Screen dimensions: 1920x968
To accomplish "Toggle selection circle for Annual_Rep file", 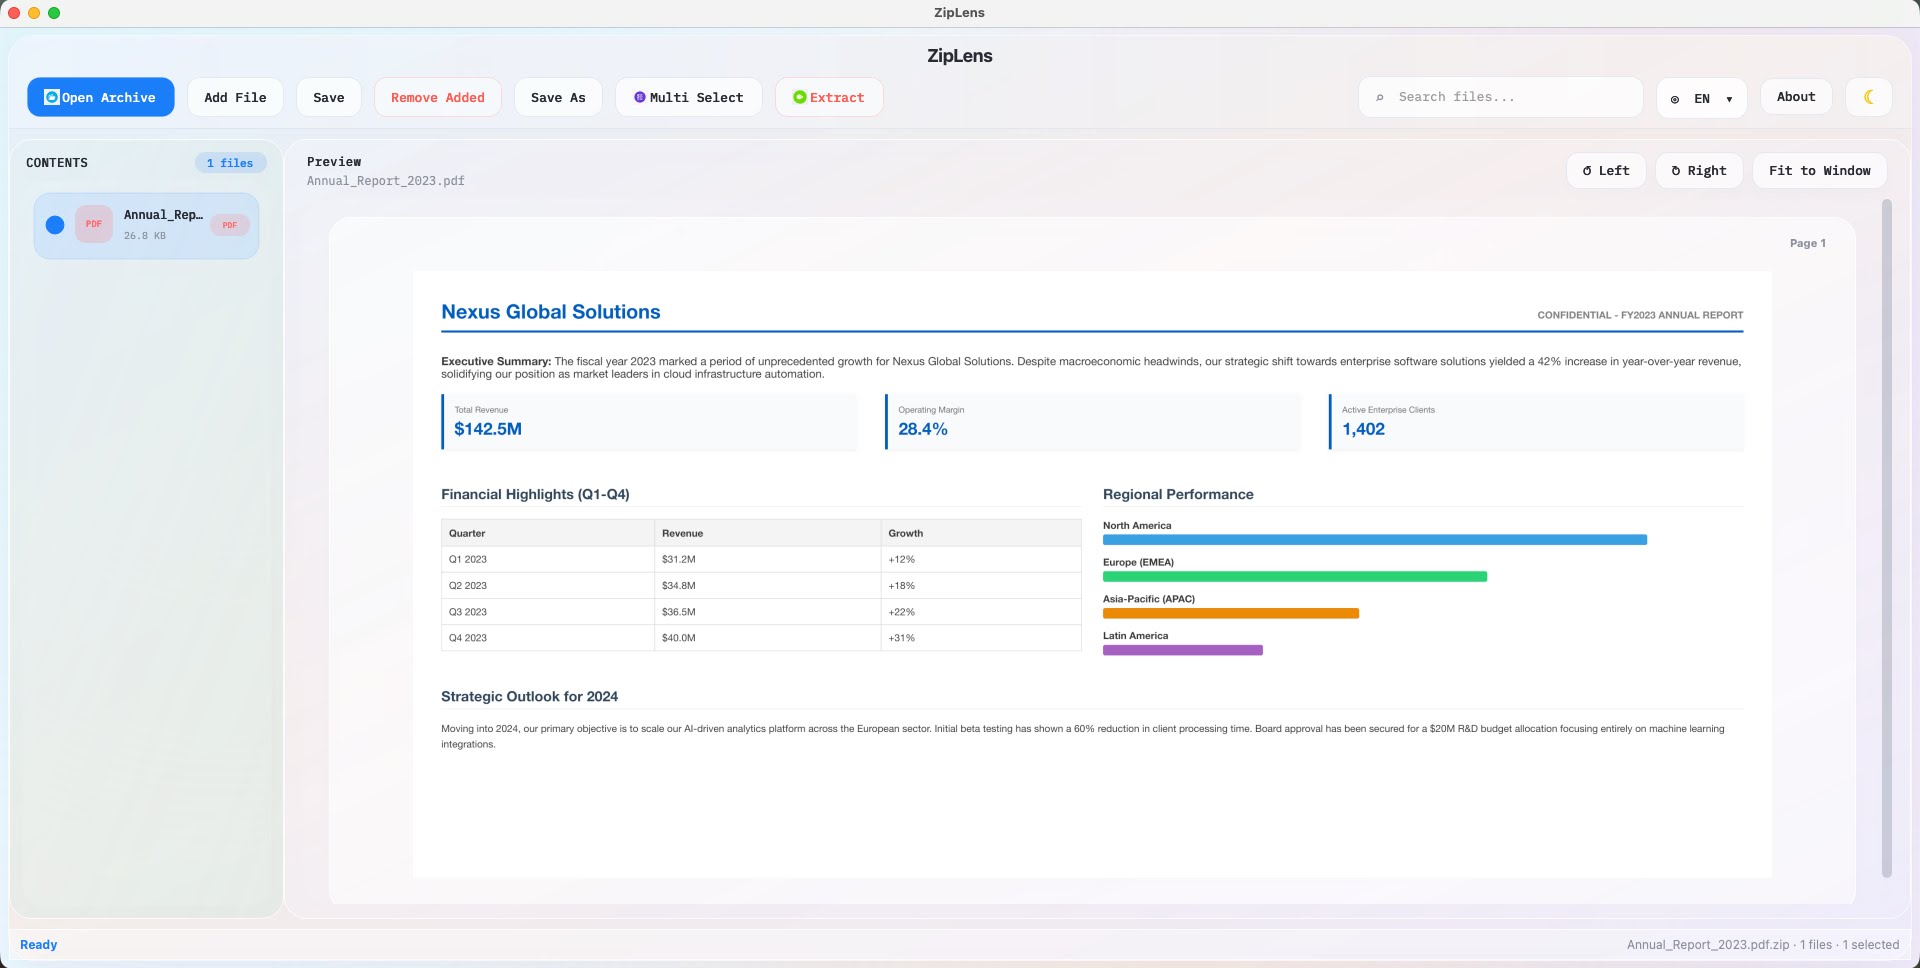I will 55,225.
